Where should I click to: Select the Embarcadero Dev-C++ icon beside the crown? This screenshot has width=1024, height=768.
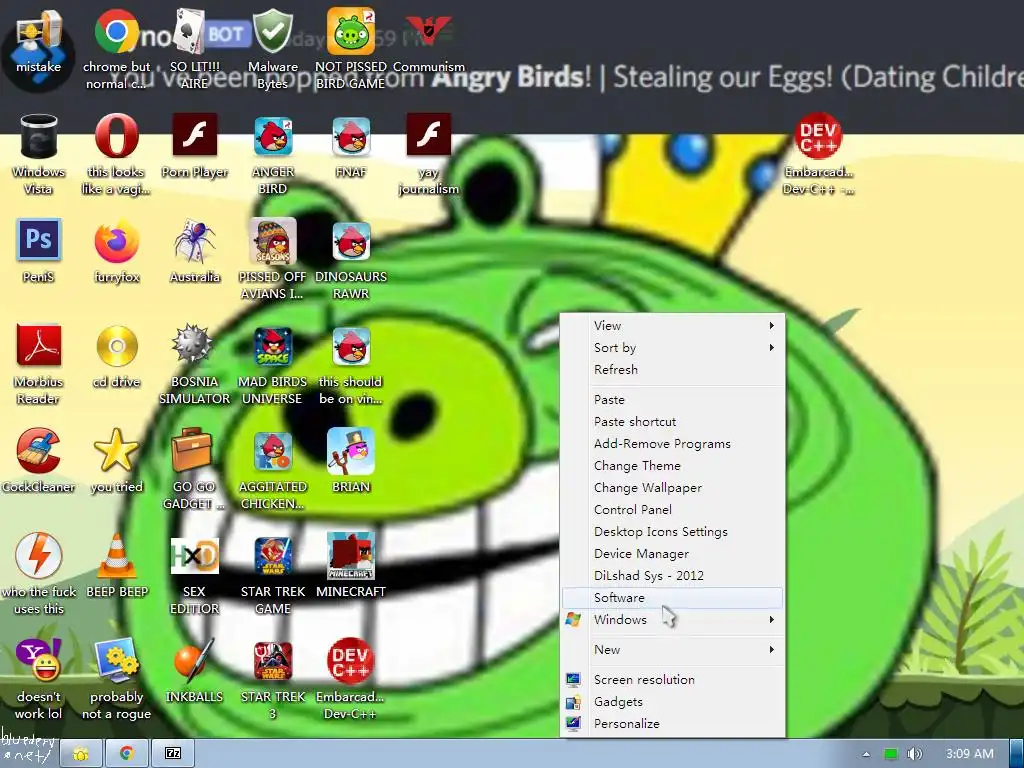click(x=818, y=136)
